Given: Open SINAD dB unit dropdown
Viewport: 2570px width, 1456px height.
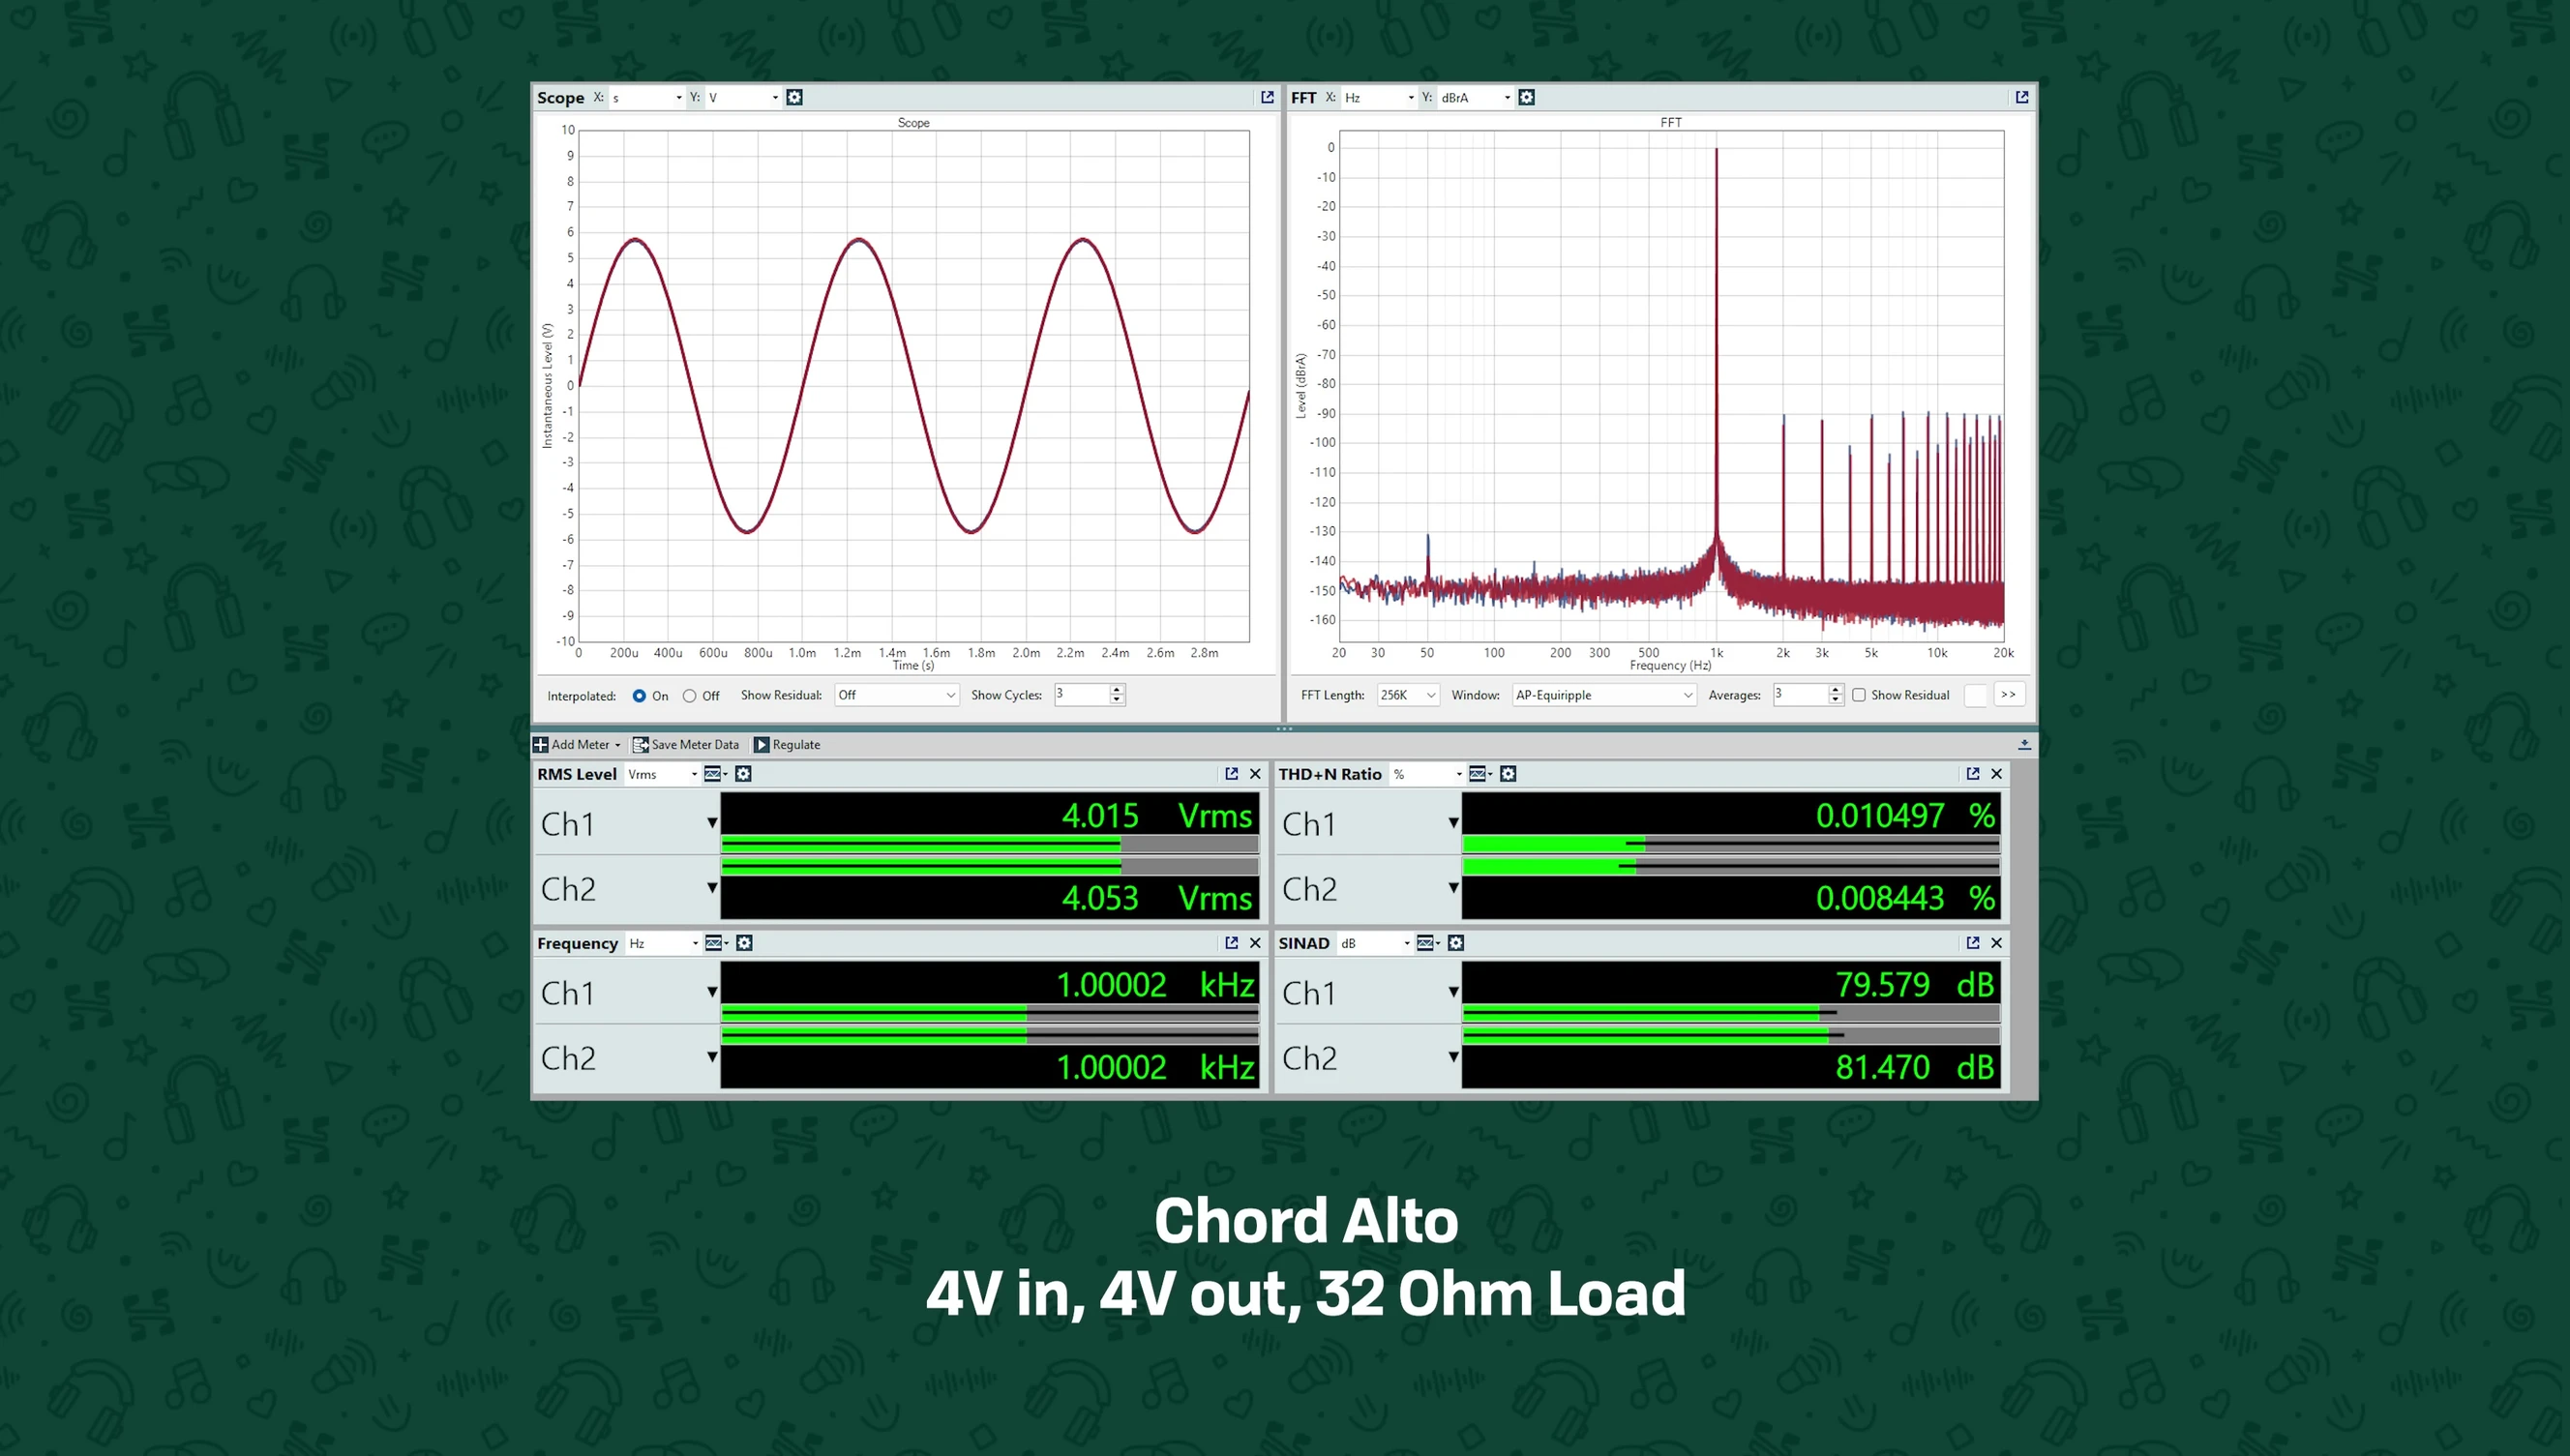Looking at the screenshot, I should coord(1375,943).
